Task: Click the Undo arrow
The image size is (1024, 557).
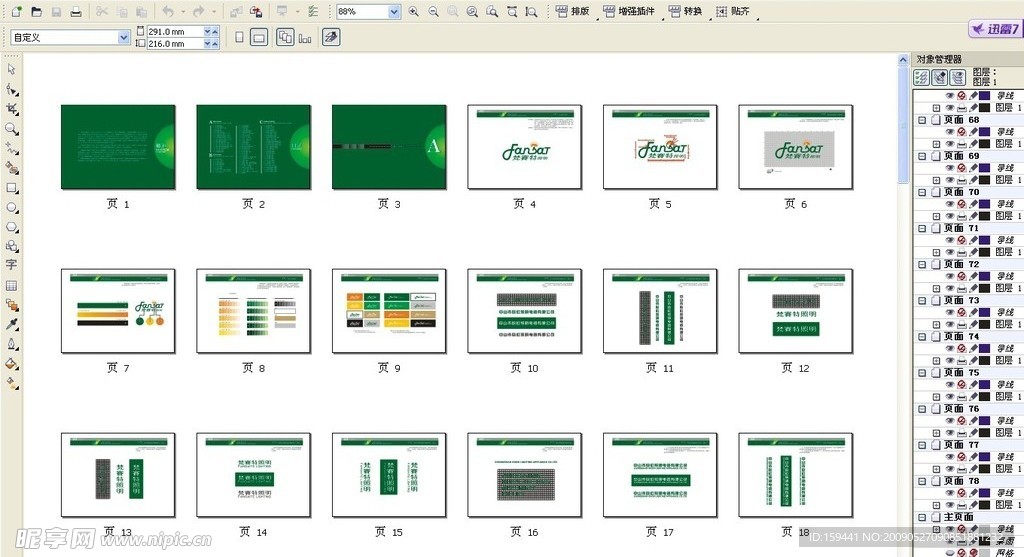Action: pyautogui.click(x=168, y=12)
